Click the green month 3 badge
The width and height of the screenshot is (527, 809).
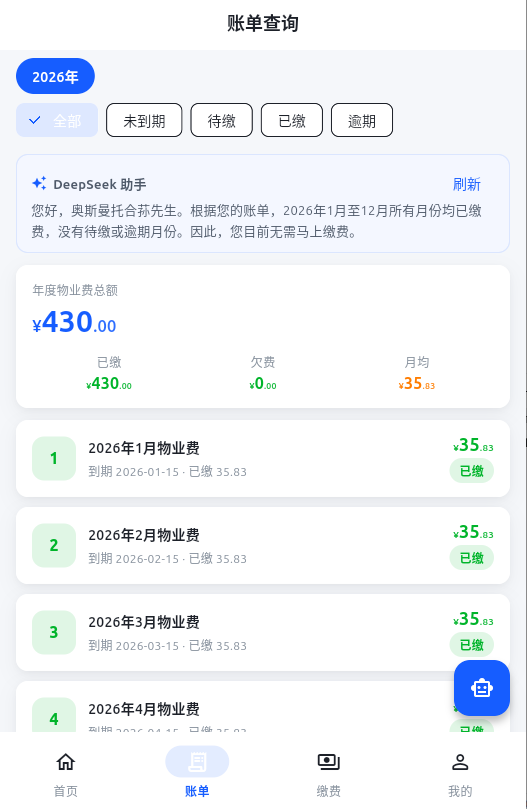pyautogui.click(x=54, y=632)
